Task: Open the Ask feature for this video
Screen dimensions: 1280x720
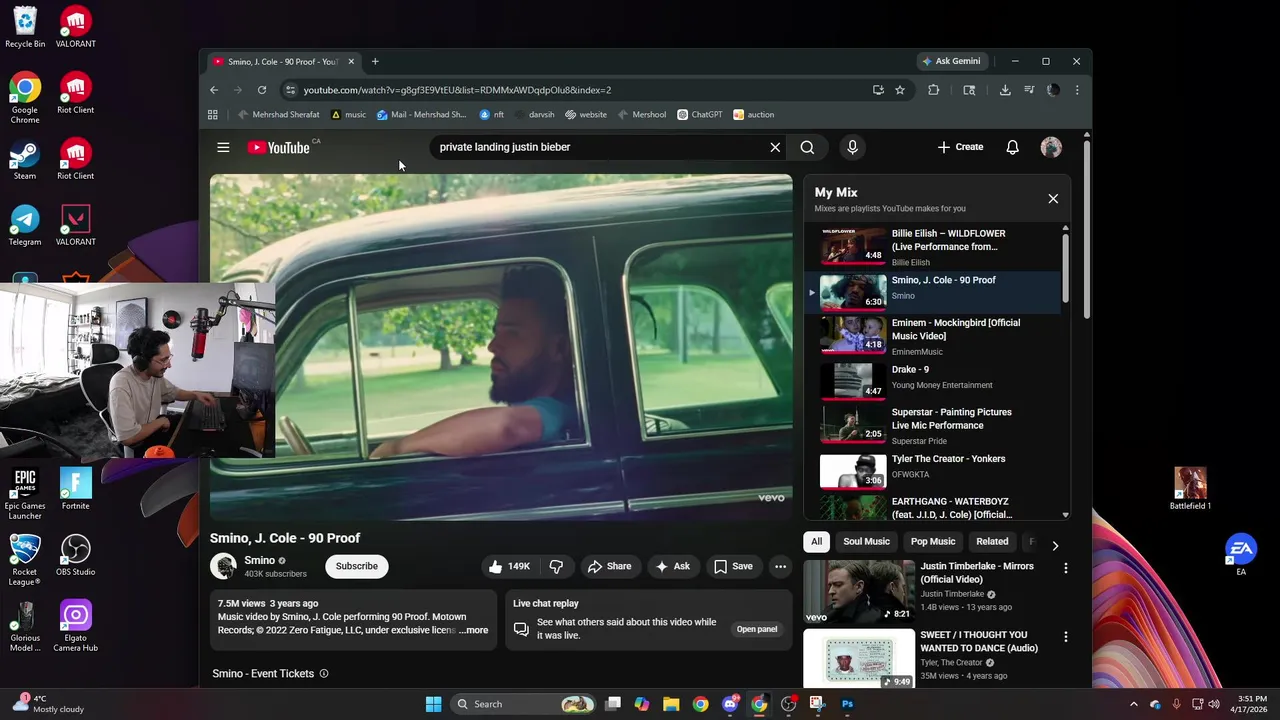Action: pos(672,566)
